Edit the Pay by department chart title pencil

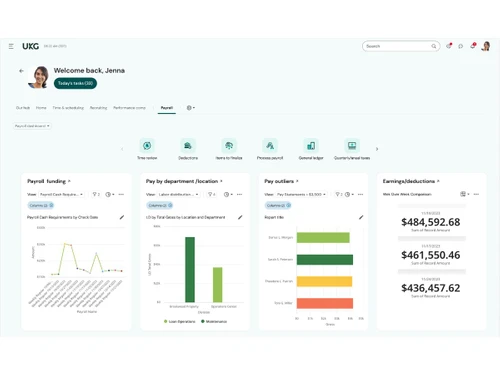[x=240, y=217]
